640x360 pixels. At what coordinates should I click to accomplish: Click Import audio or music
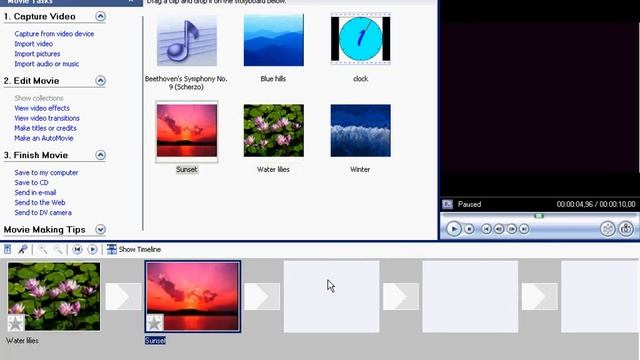tap(47, 64)
